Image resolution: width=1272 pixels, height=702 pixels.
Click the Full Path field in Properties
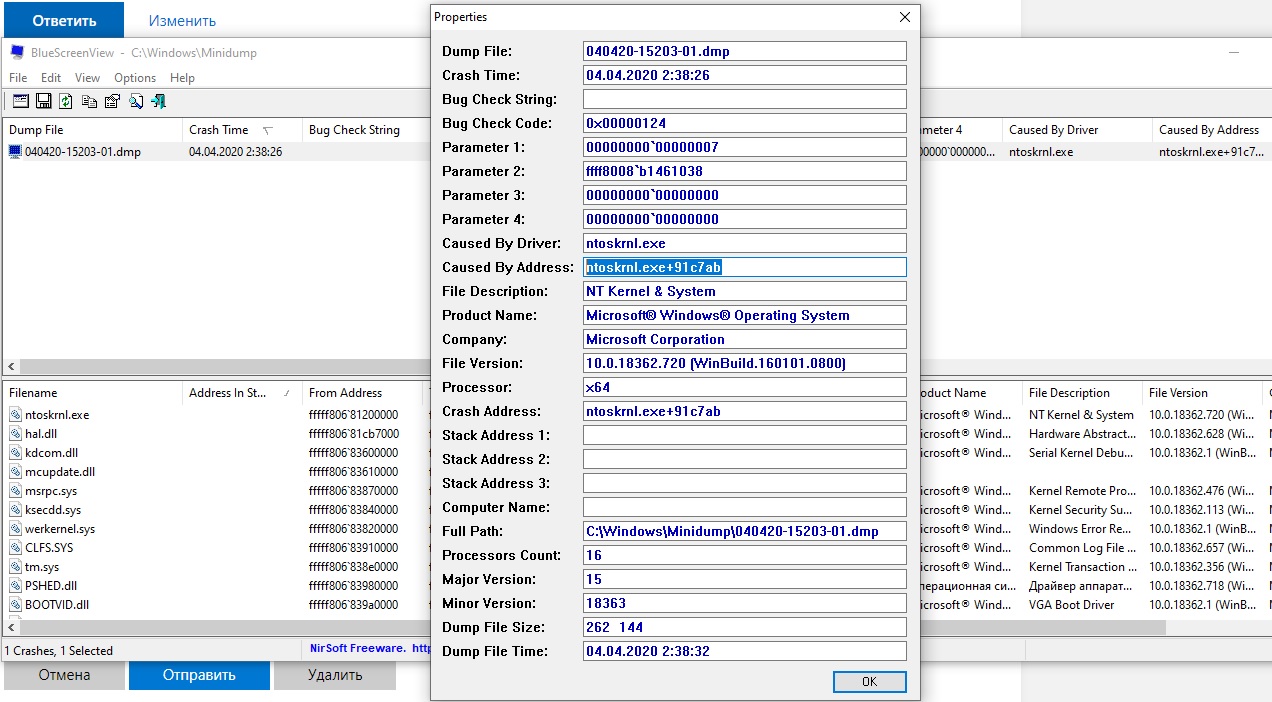[745, 531]
